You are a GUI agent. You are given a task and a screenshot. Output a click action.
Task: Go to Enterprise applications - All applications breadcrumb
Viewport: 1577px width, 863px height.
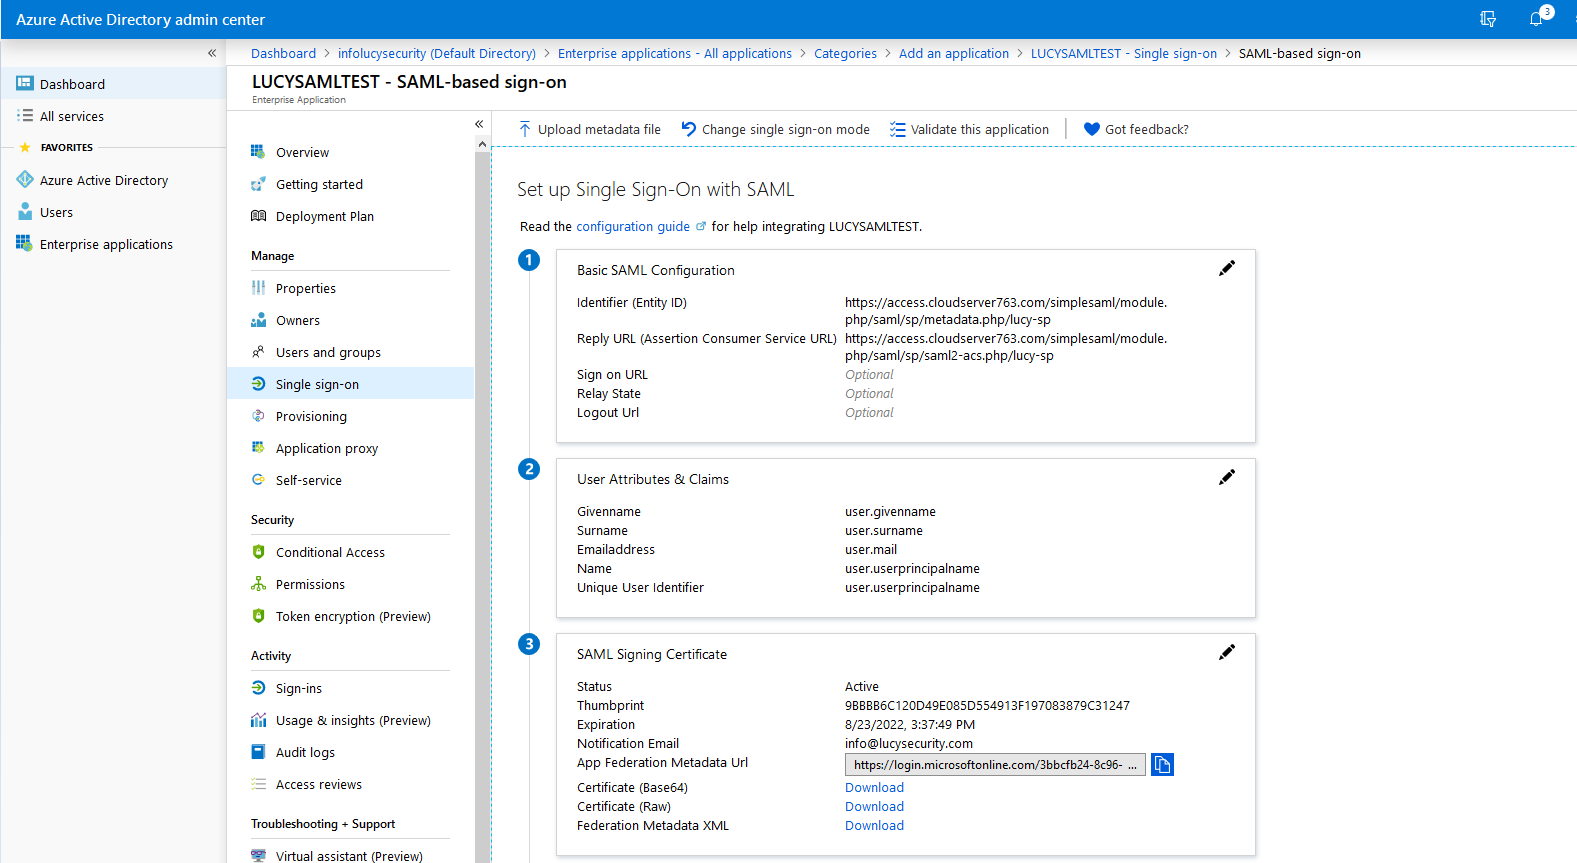675,54
